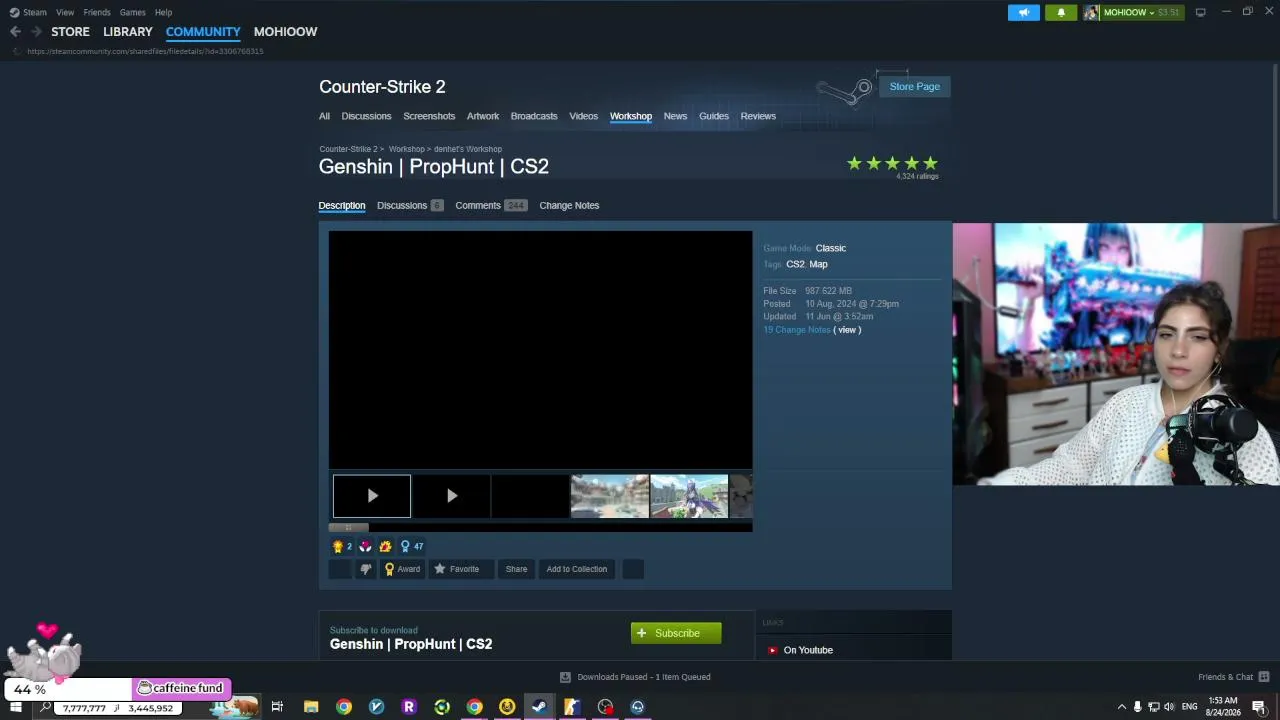
Task: Click the Steam taskbar icon
Action: [x=538, y=707]
